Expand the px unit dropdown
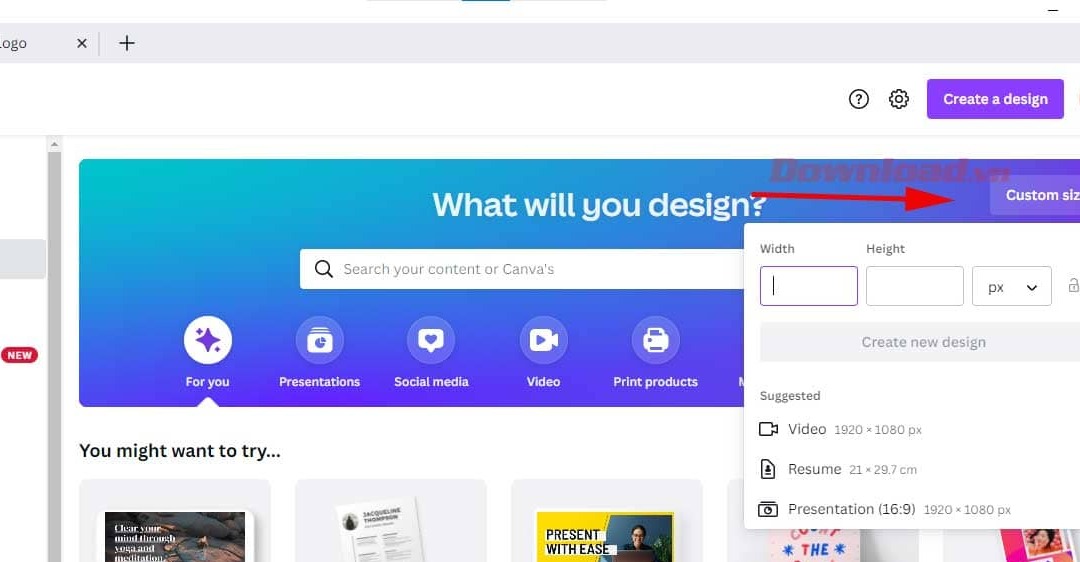 (x=1011, y=286)
